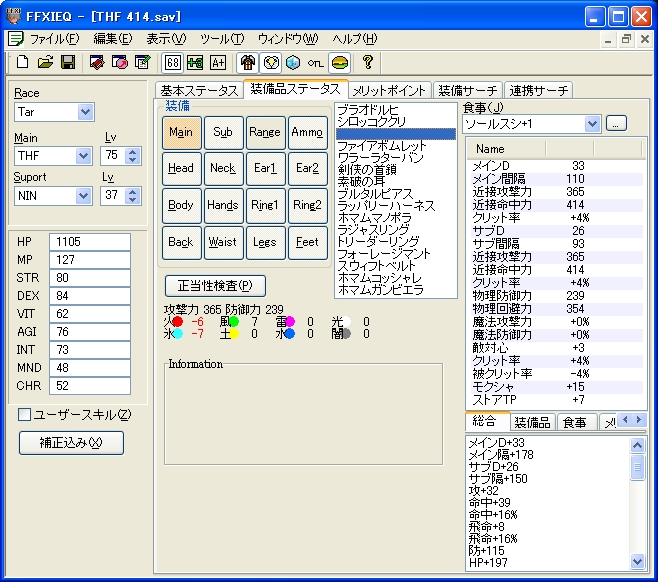Viewport: 658px width, 582px height.
Task: Select the Body equipment slot button
Action: click(x=181, y=206)
